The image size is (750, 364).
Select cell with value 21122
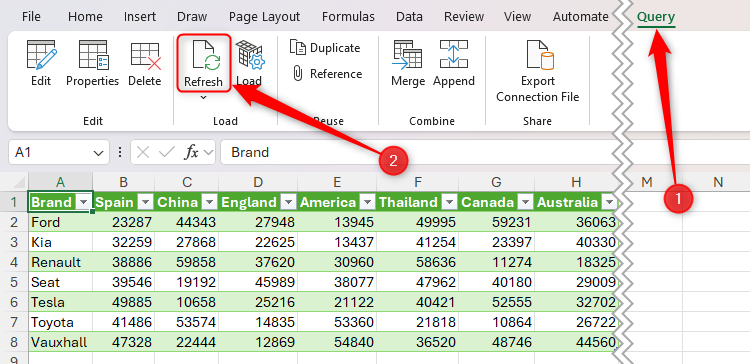[337, 302]
